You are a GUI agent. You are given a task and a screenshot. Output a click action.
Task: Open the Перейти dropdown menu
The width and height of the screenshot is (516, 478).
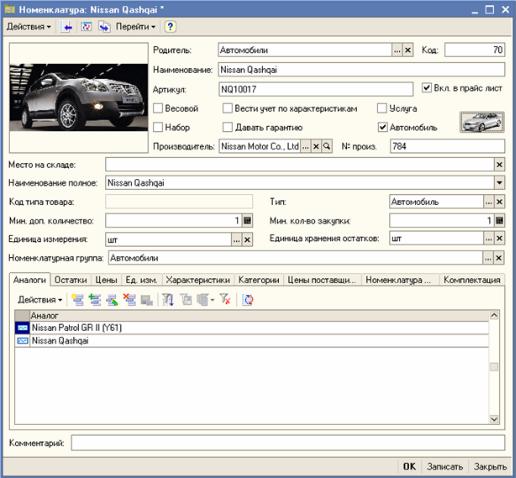(x=135, y=27)
